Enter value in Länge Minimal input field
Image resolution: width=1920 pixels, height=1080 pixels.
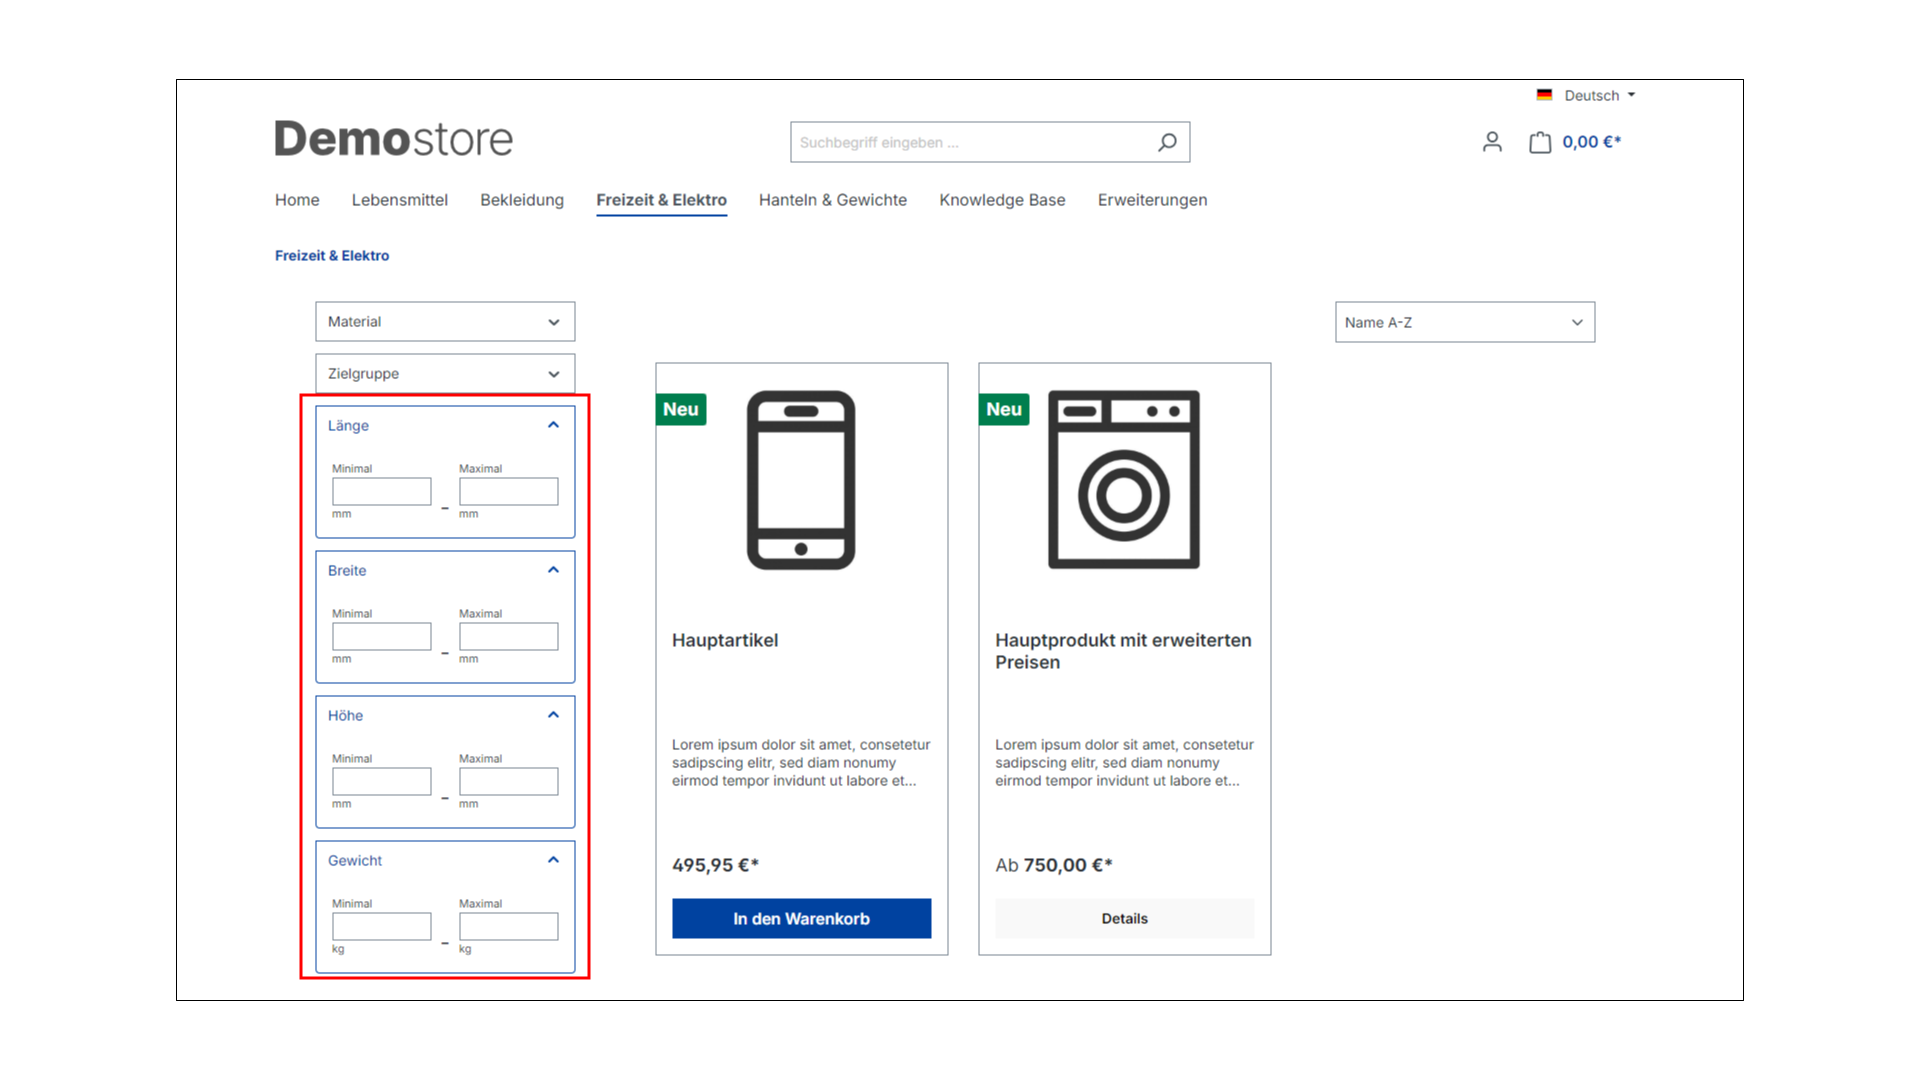[381, 491]
